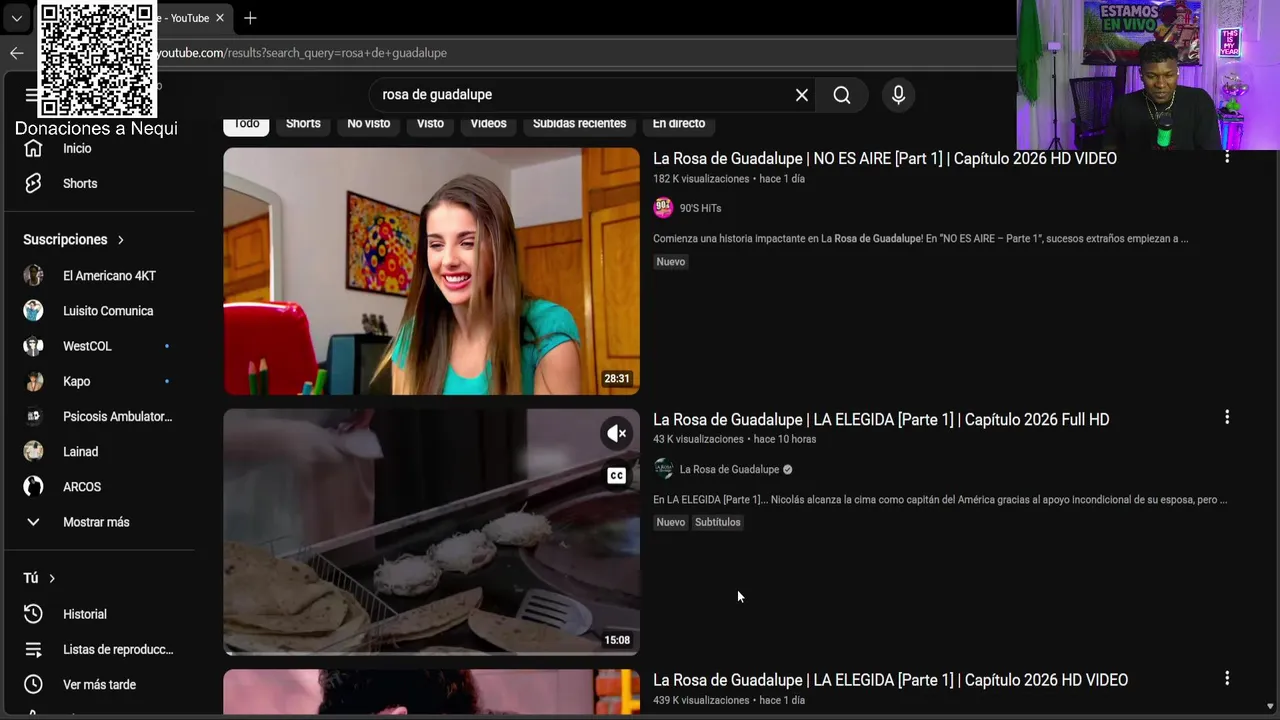
Task: Open more options for NO ES AIRE video
Action: (1227, 158)
